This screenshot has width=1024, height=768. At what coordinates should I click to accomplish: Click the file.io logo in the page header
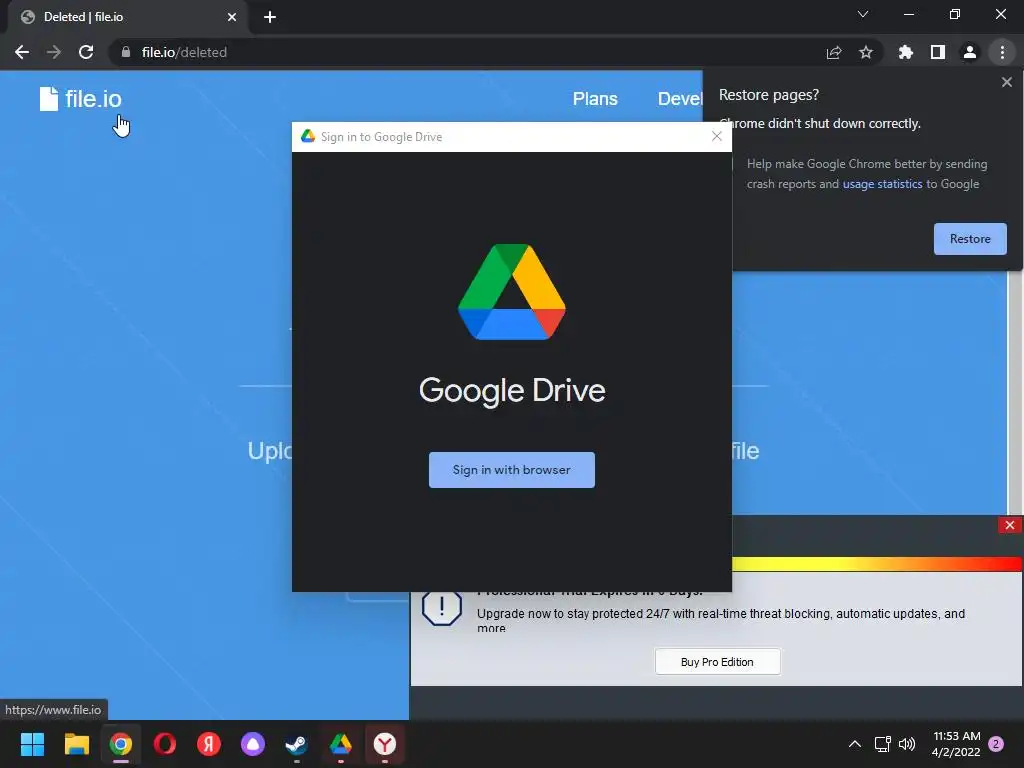pyautogui.click(x=80, y=99)
